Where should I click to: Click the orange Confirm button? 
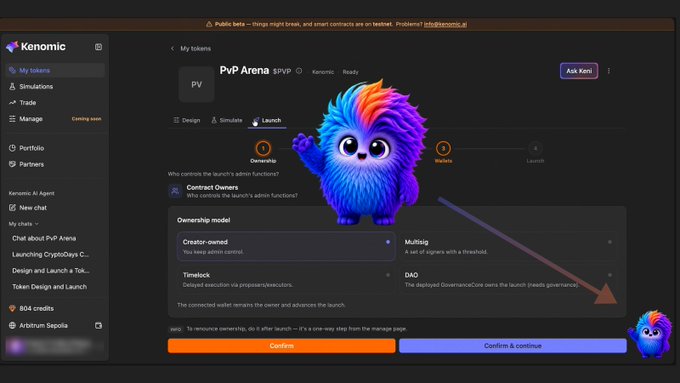(x=281, y=346)
